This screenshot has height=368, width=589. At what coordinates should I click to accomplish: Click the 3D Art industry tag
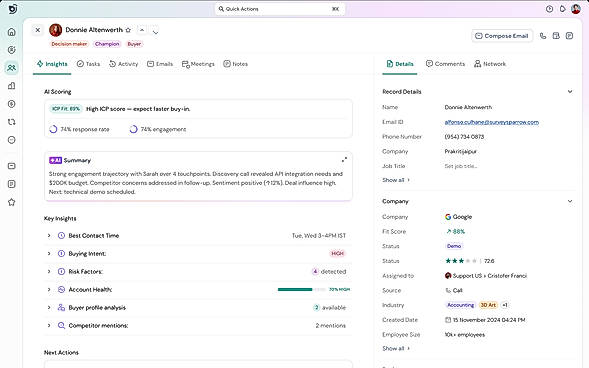point(488,305)
